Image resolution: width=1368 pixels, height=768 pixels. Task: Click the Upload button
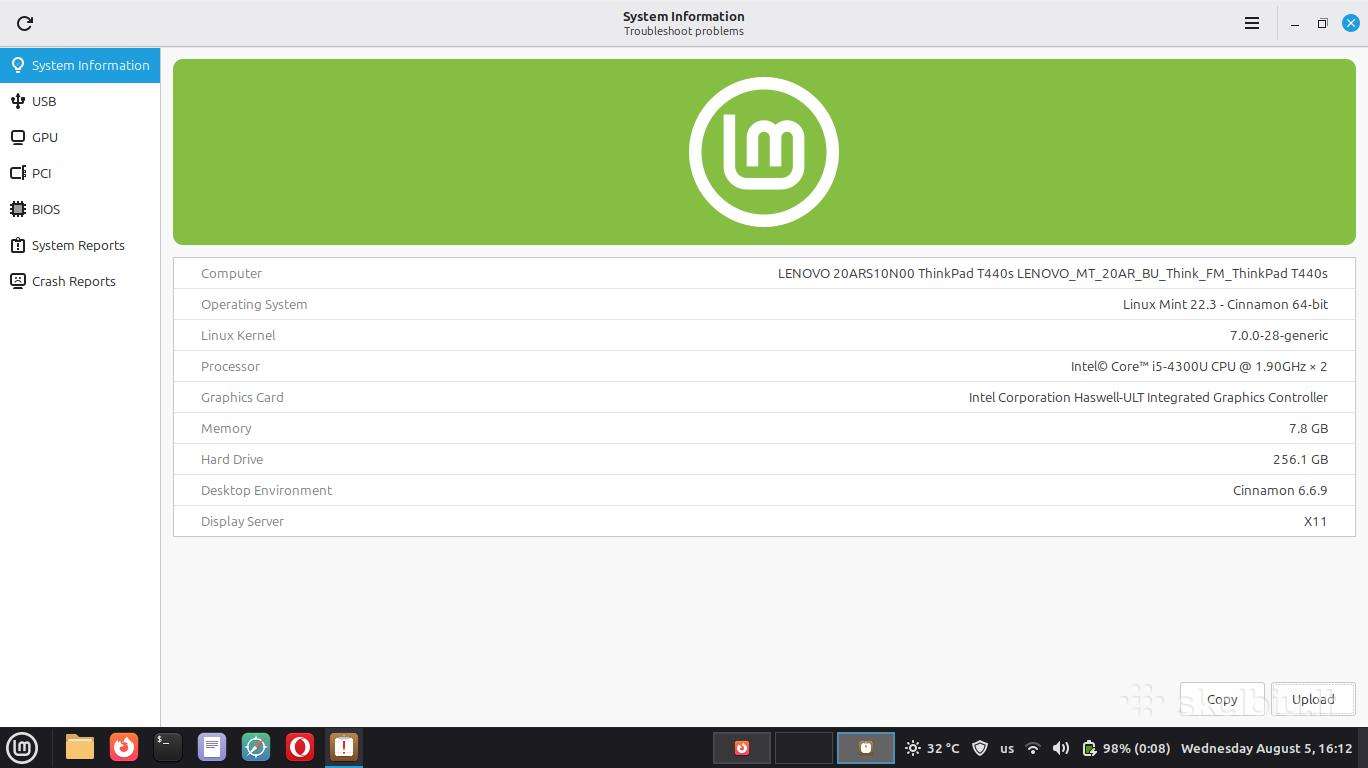tap(1313, 699)
